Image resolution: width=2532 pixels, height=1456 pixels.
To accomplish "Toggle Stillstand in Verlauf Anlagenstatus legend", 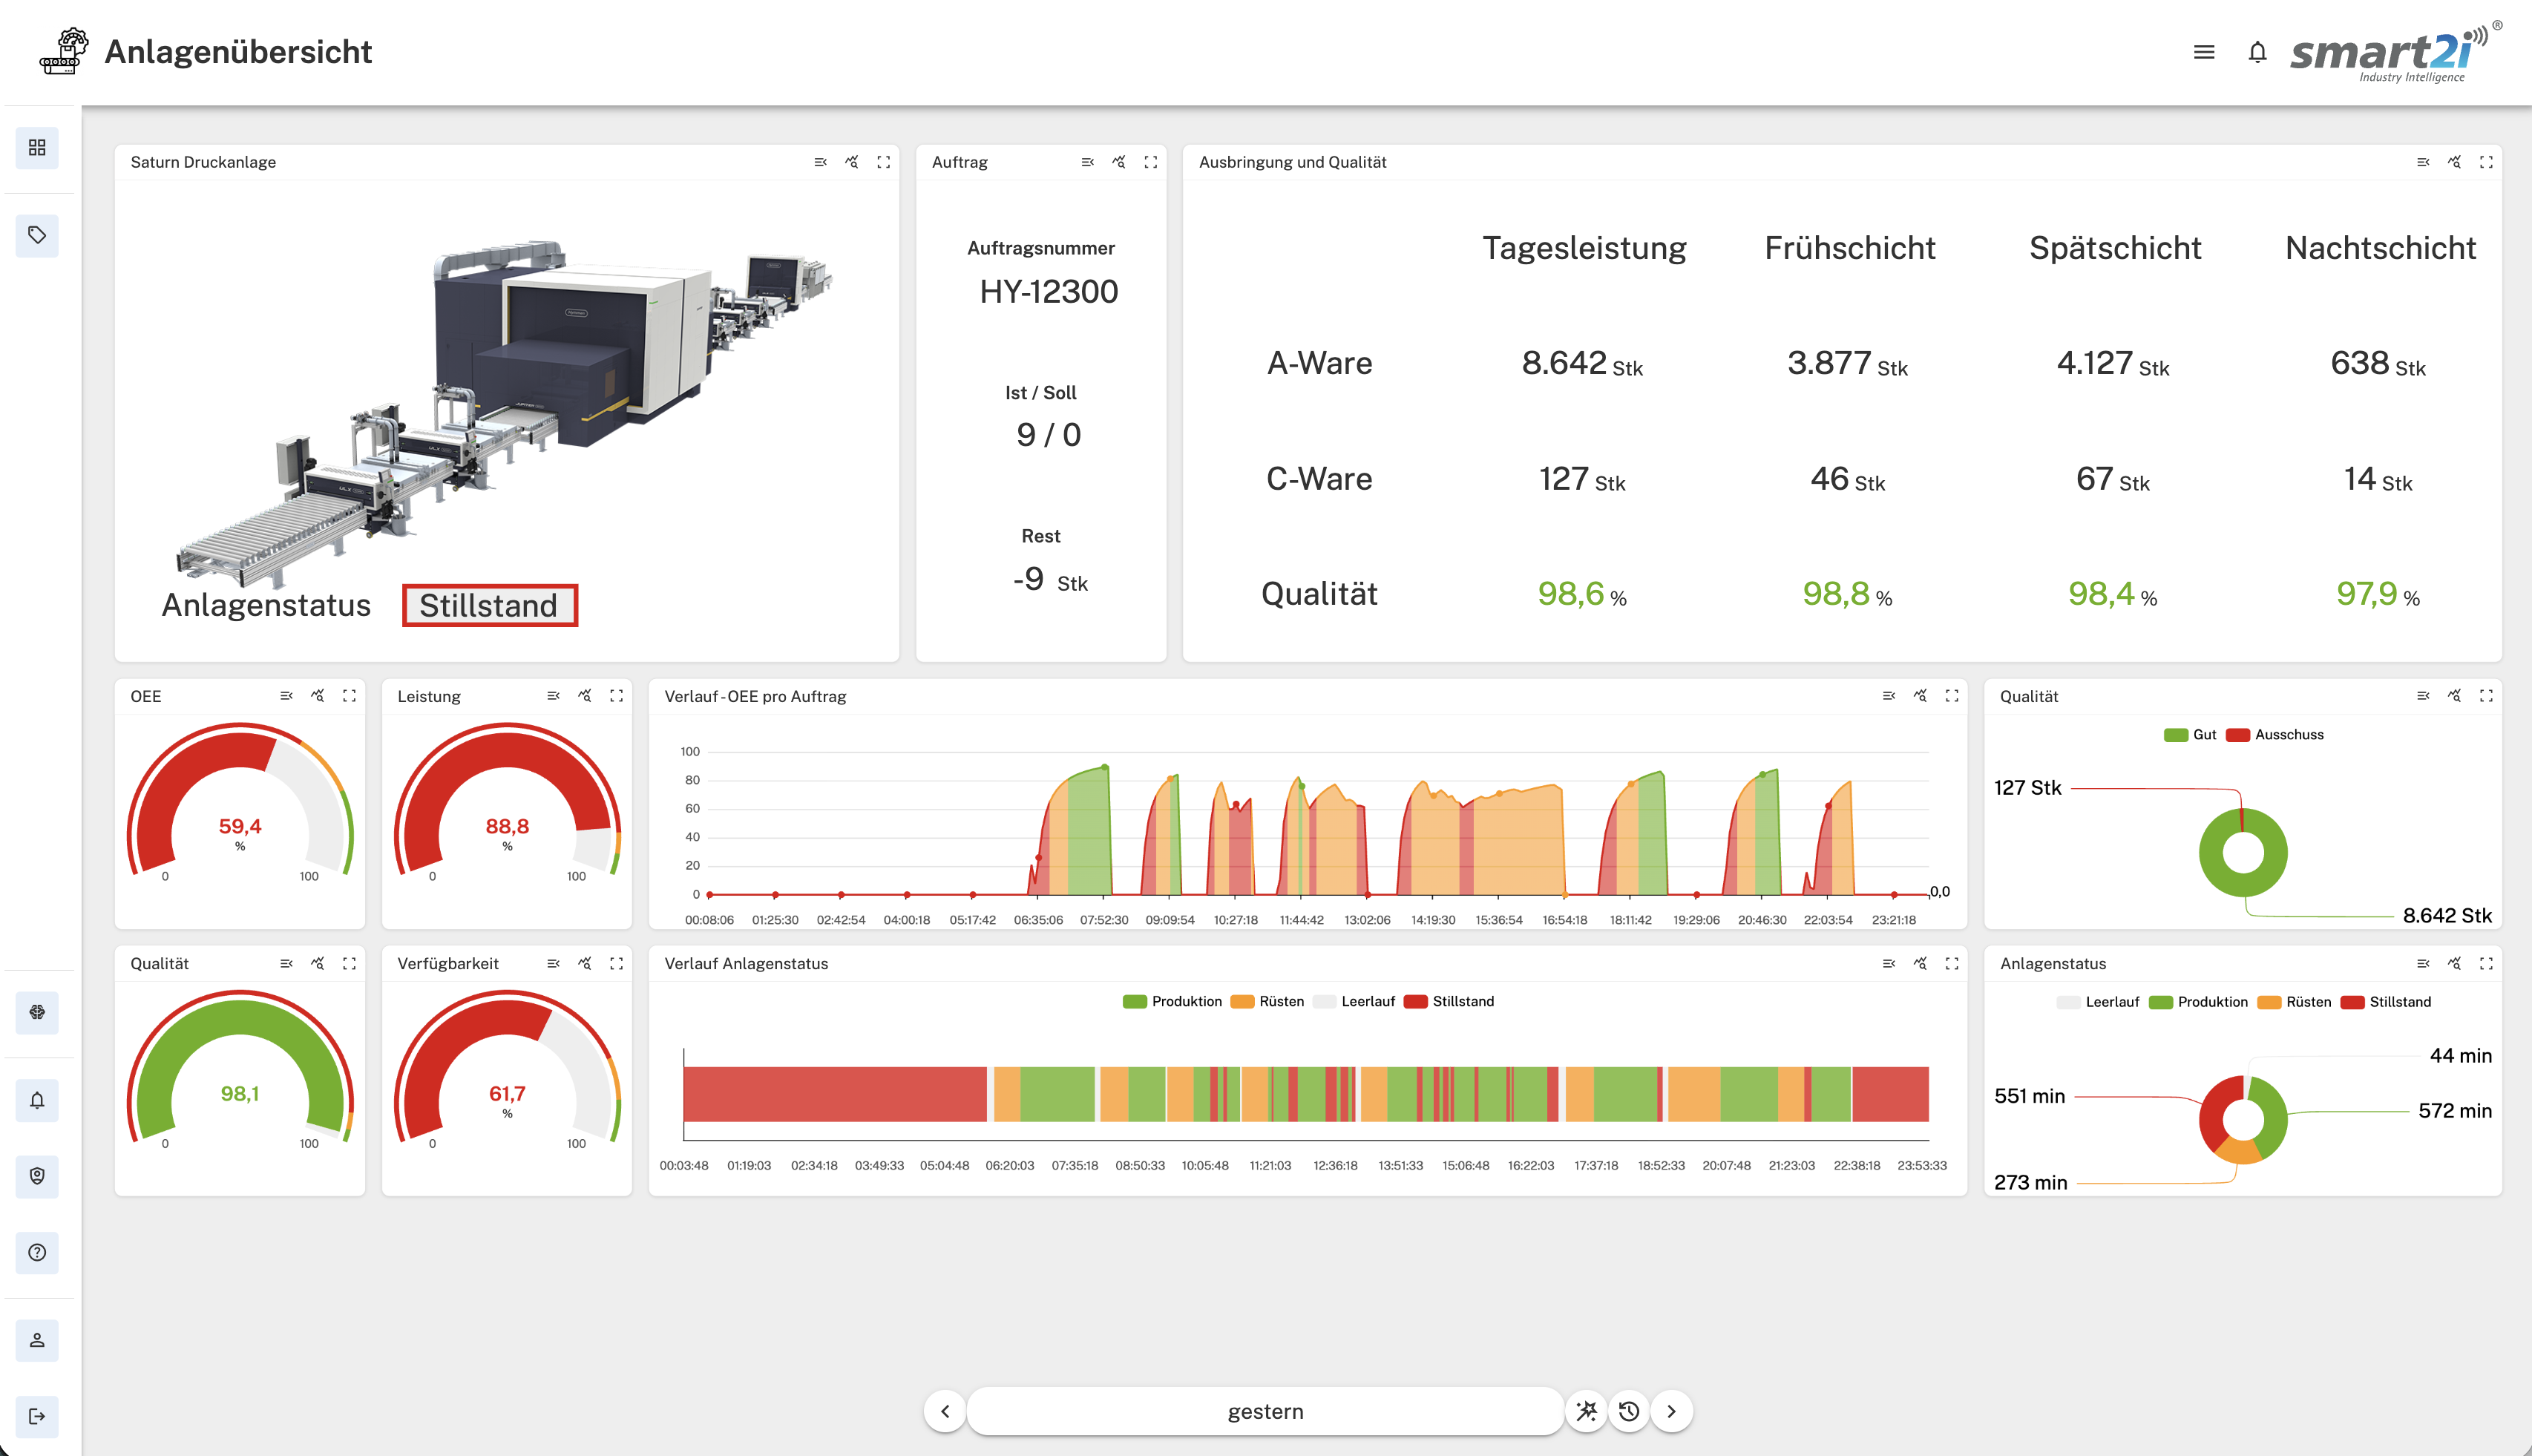I will pos(1449,1002).
